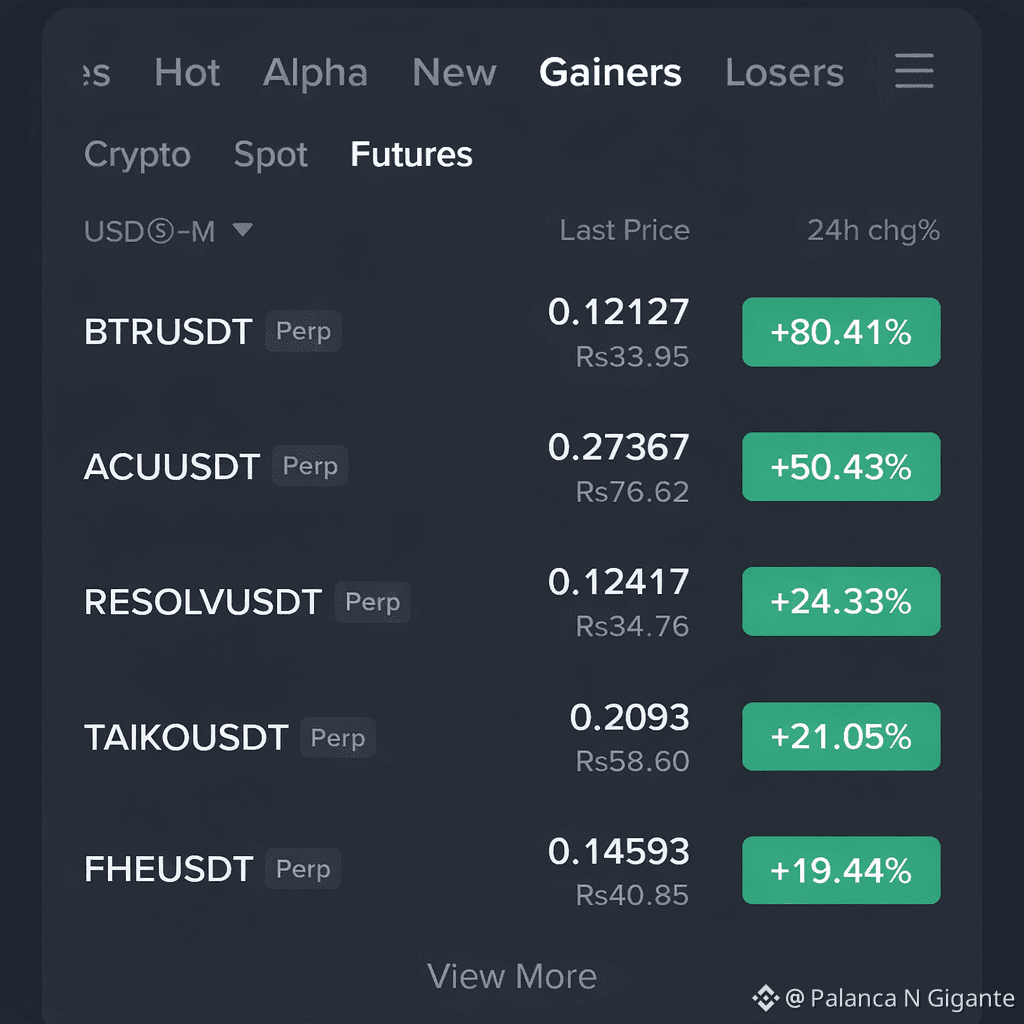Open the USDⓈ-M contract type dropdown

150,230
